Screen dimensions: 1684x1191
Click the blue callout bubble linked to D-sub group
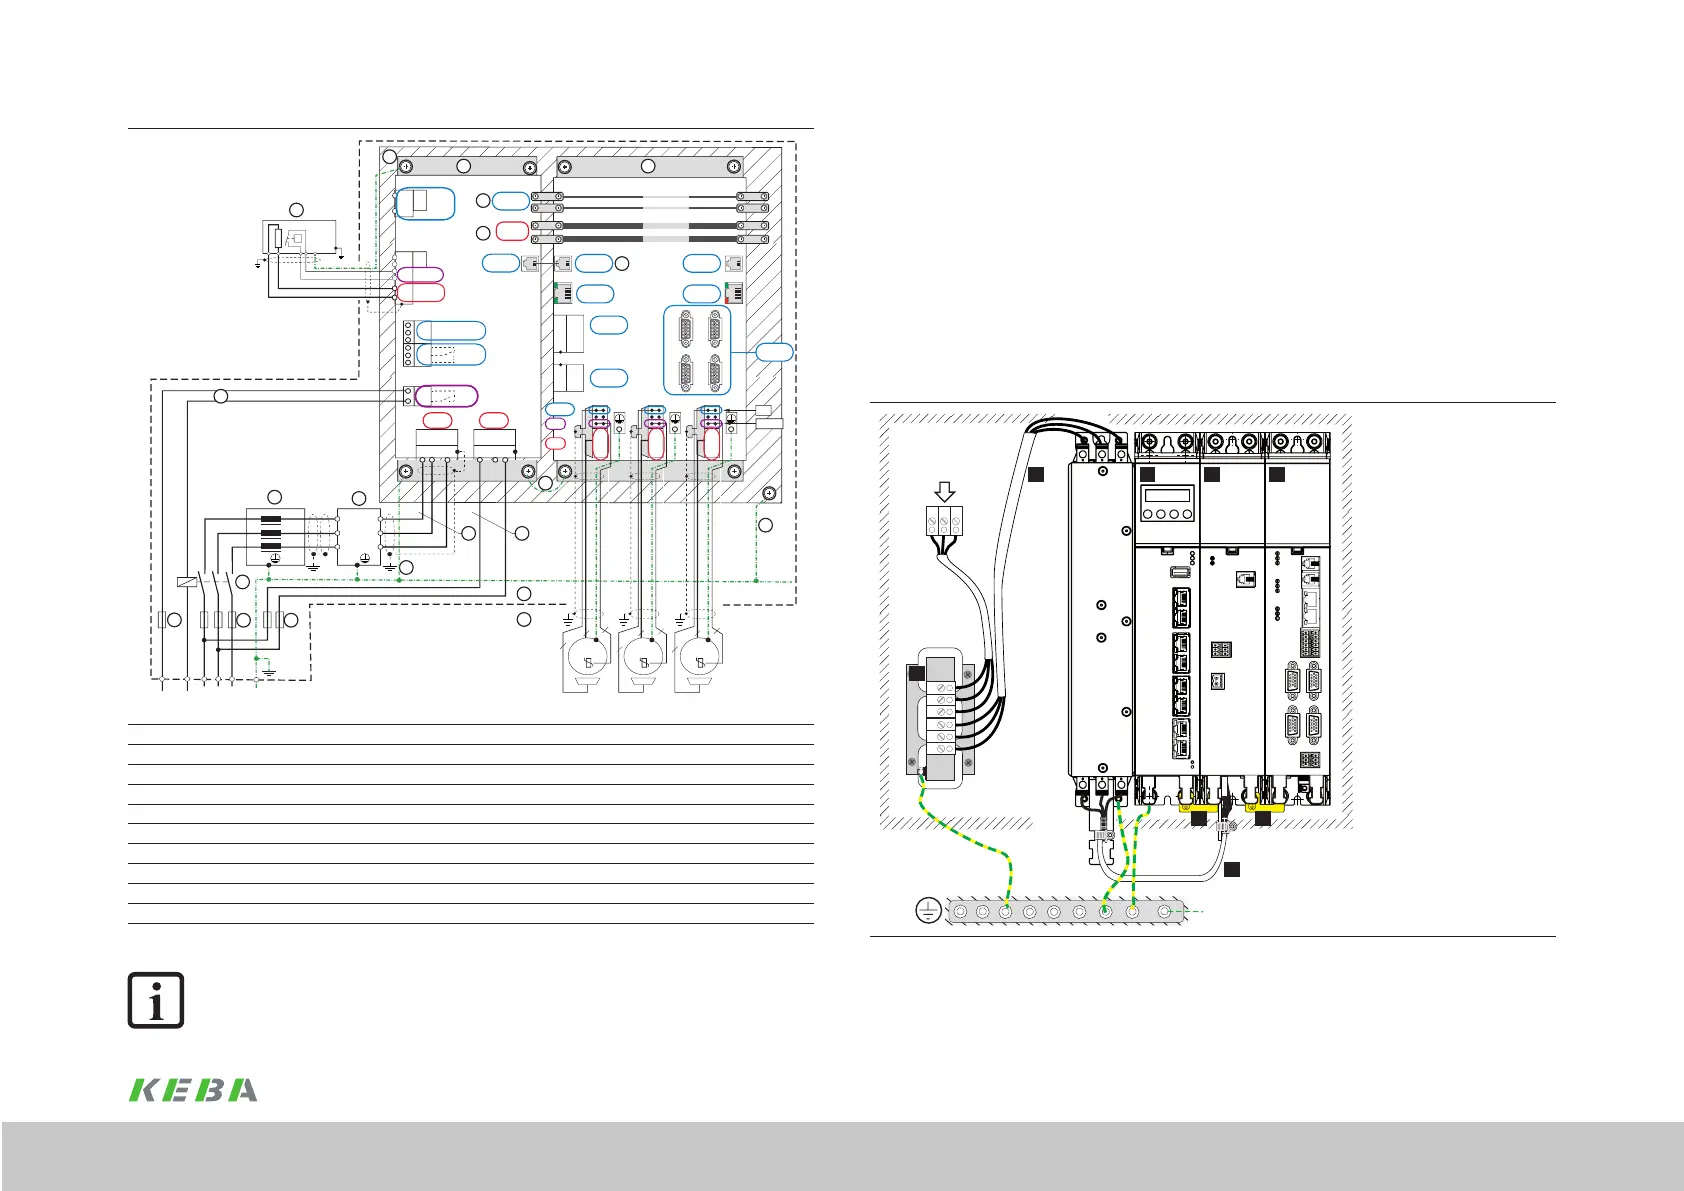tap(774, 352)
